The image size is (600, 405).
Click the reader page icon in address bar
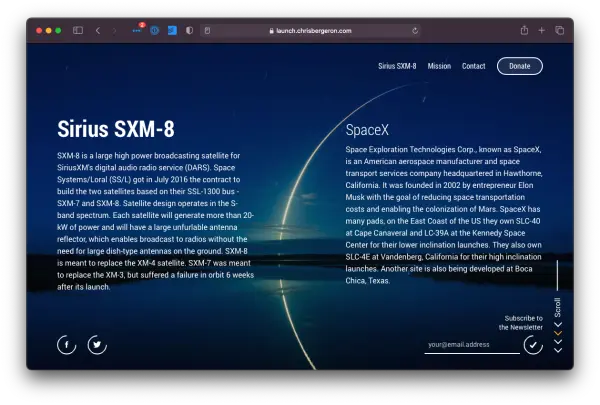207,31
